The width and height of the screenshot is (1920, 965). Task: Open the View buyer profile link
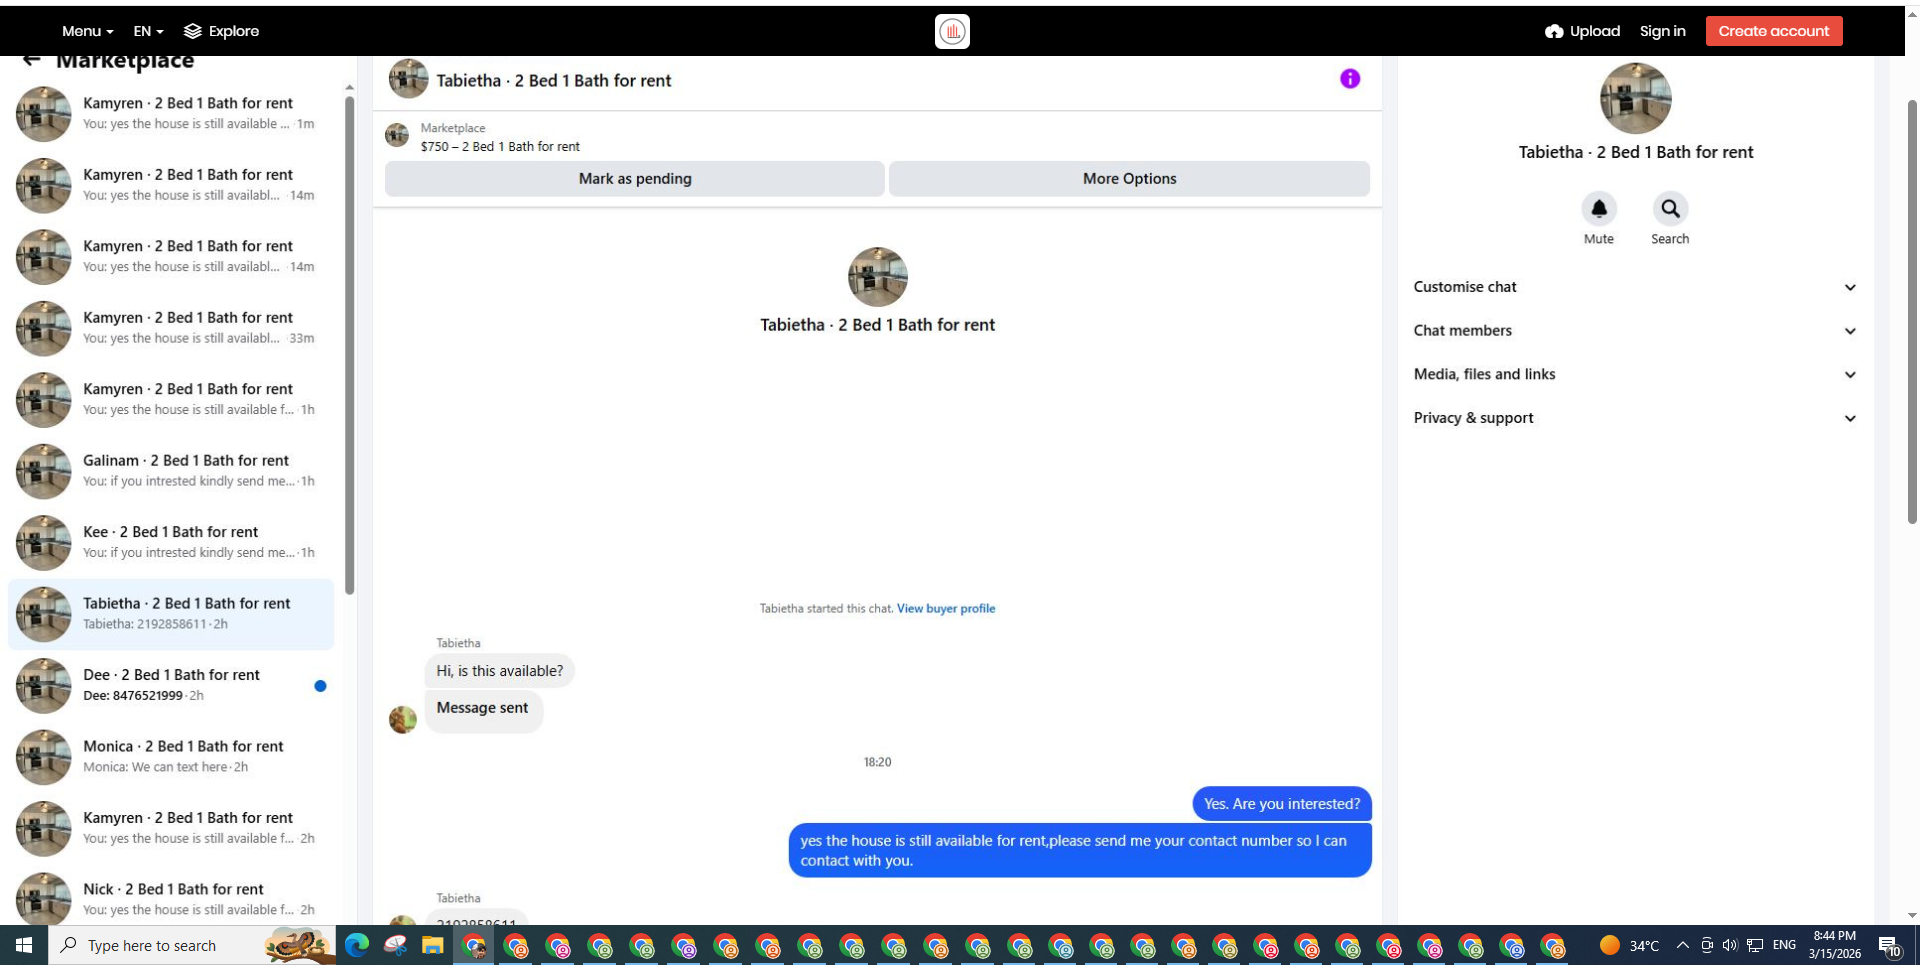coord(946,608)
